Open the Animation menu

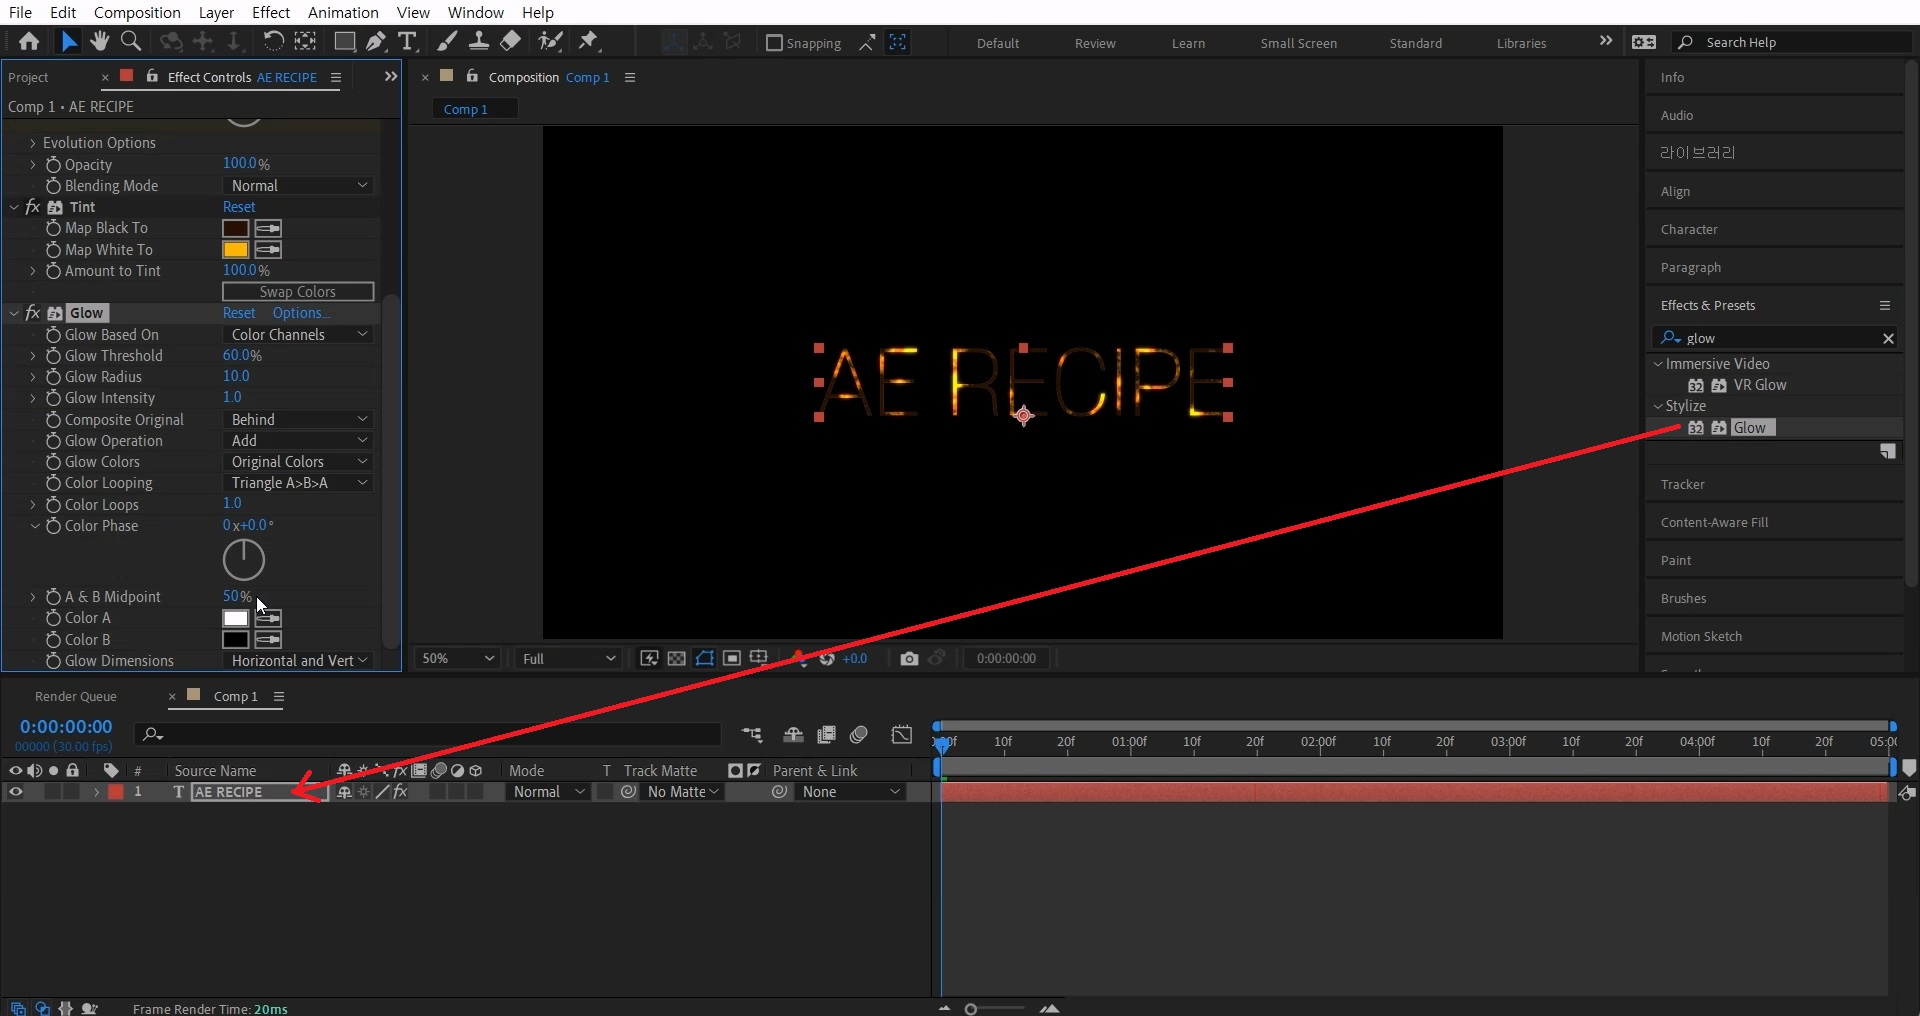[343, 12]
